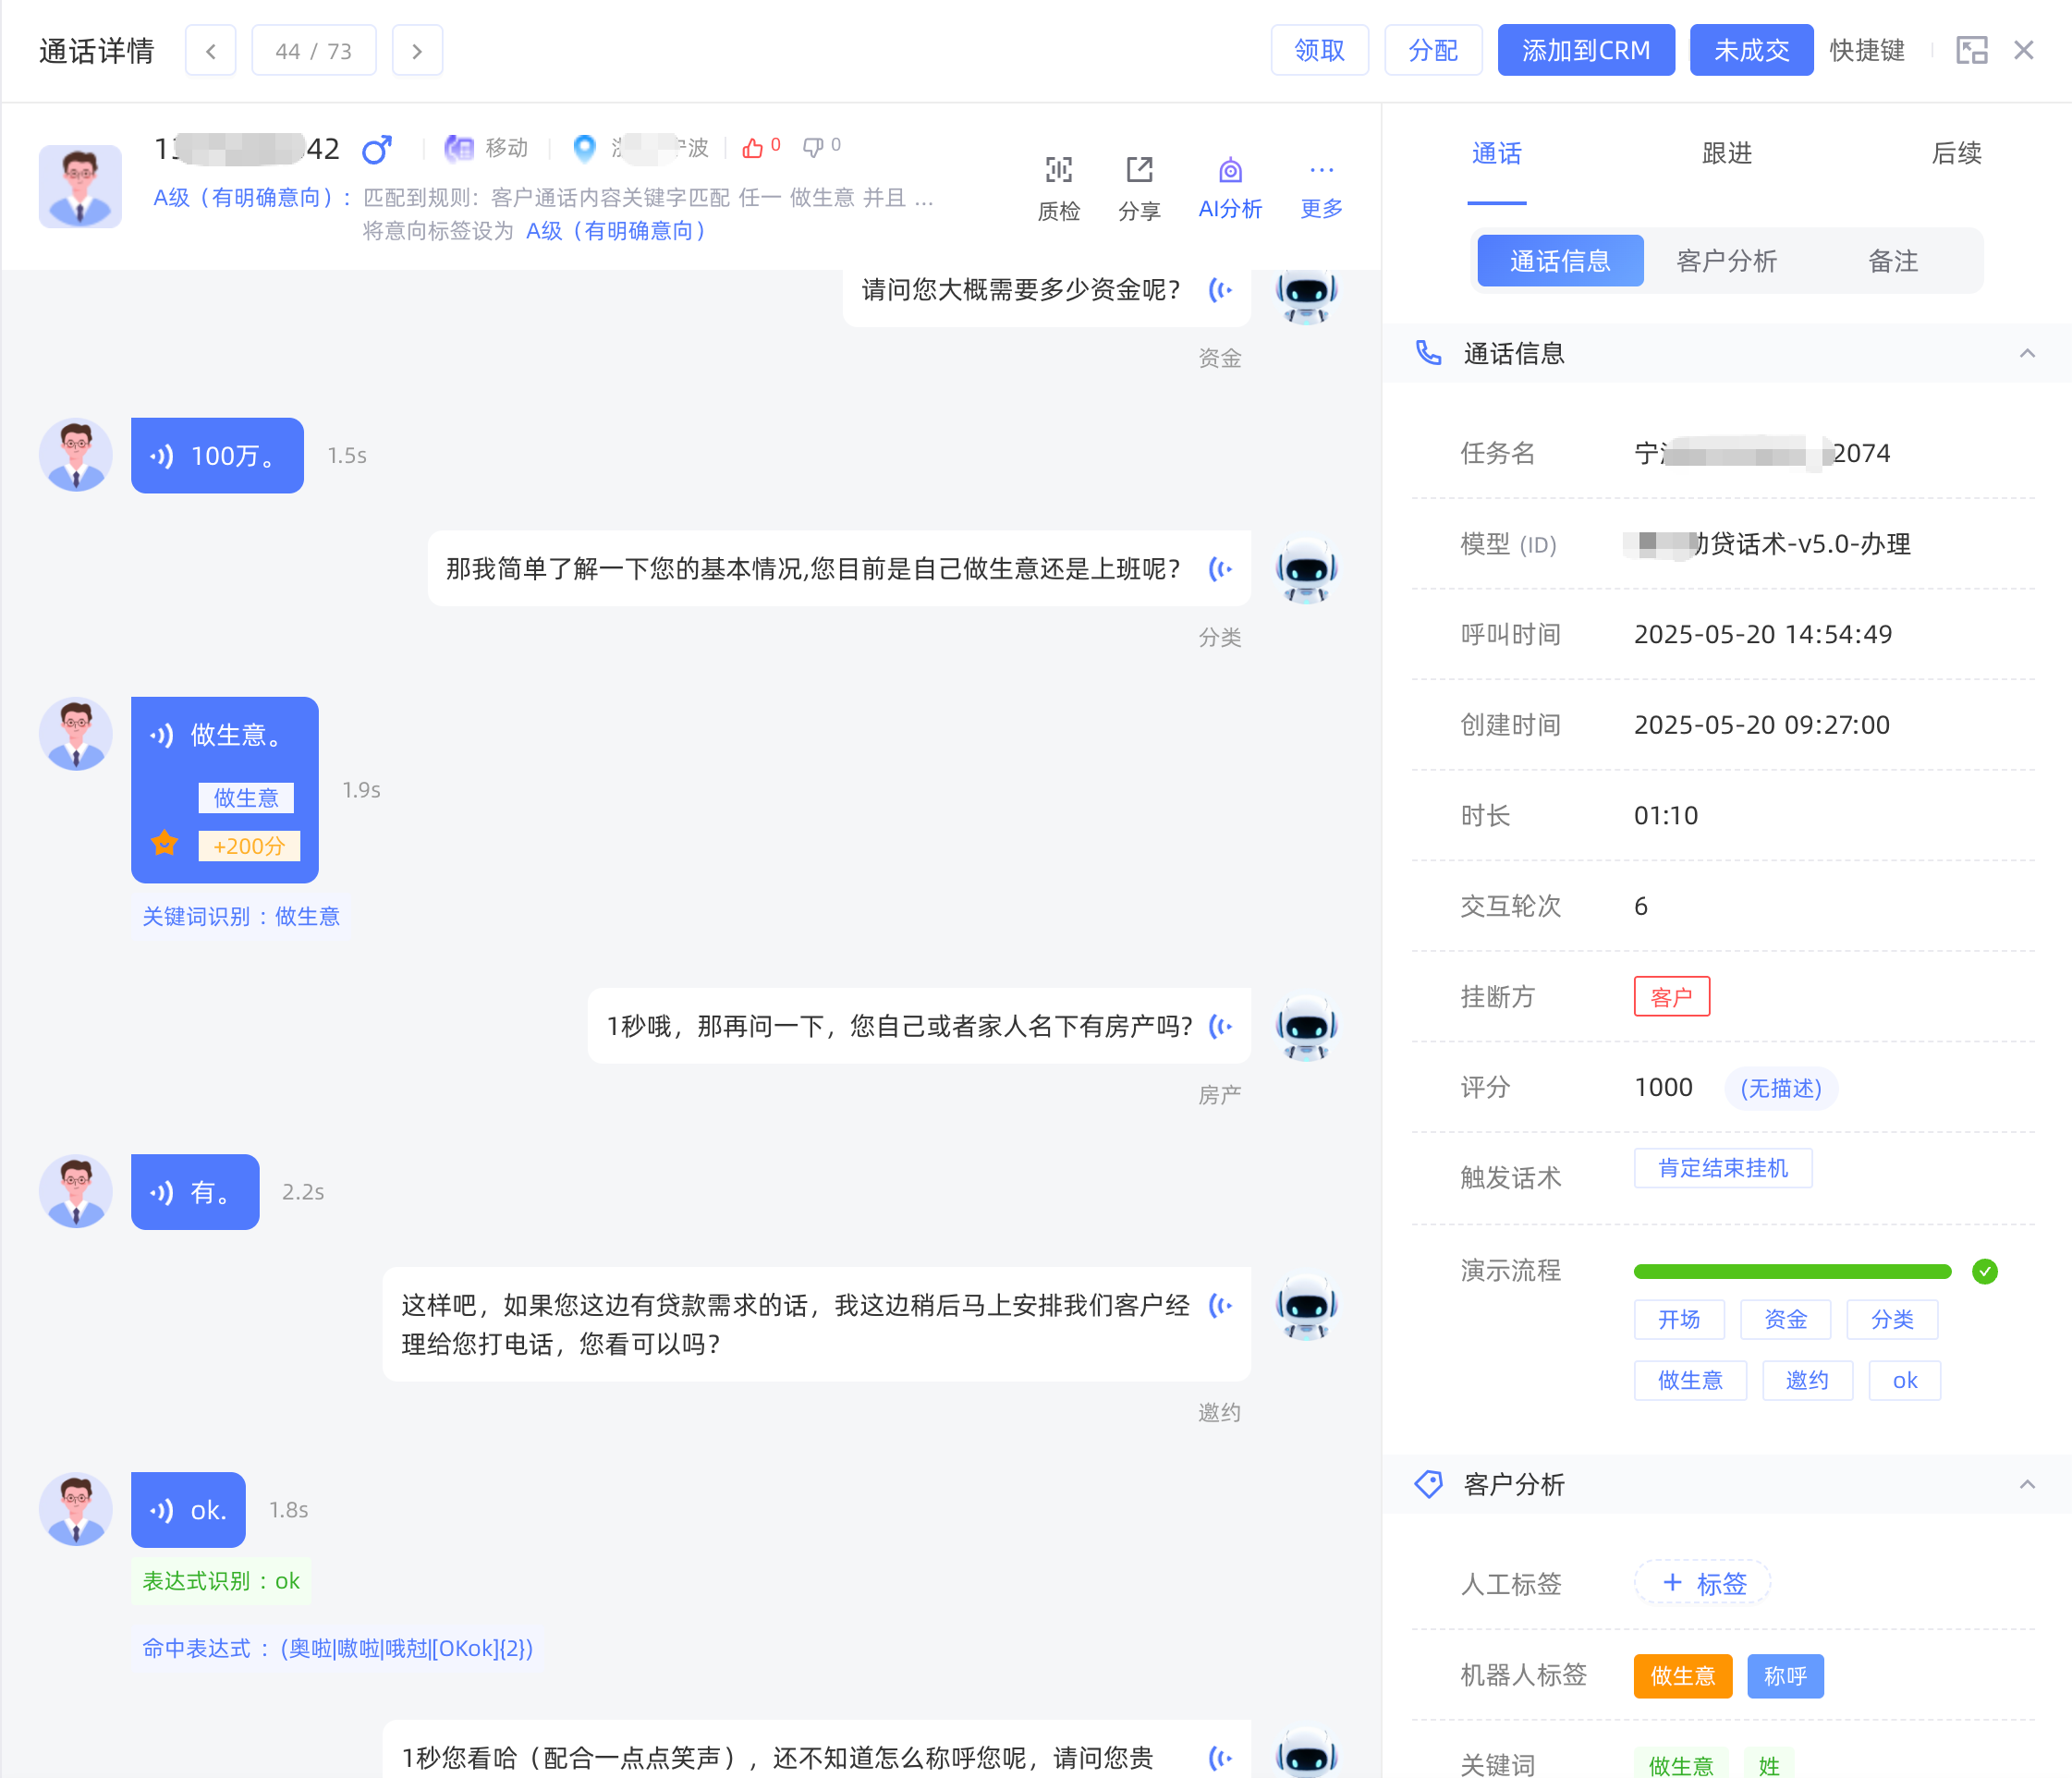Switch to the 跟进 tab
Viewport: 2072px width, 1778px height.
pos(1726,153)
